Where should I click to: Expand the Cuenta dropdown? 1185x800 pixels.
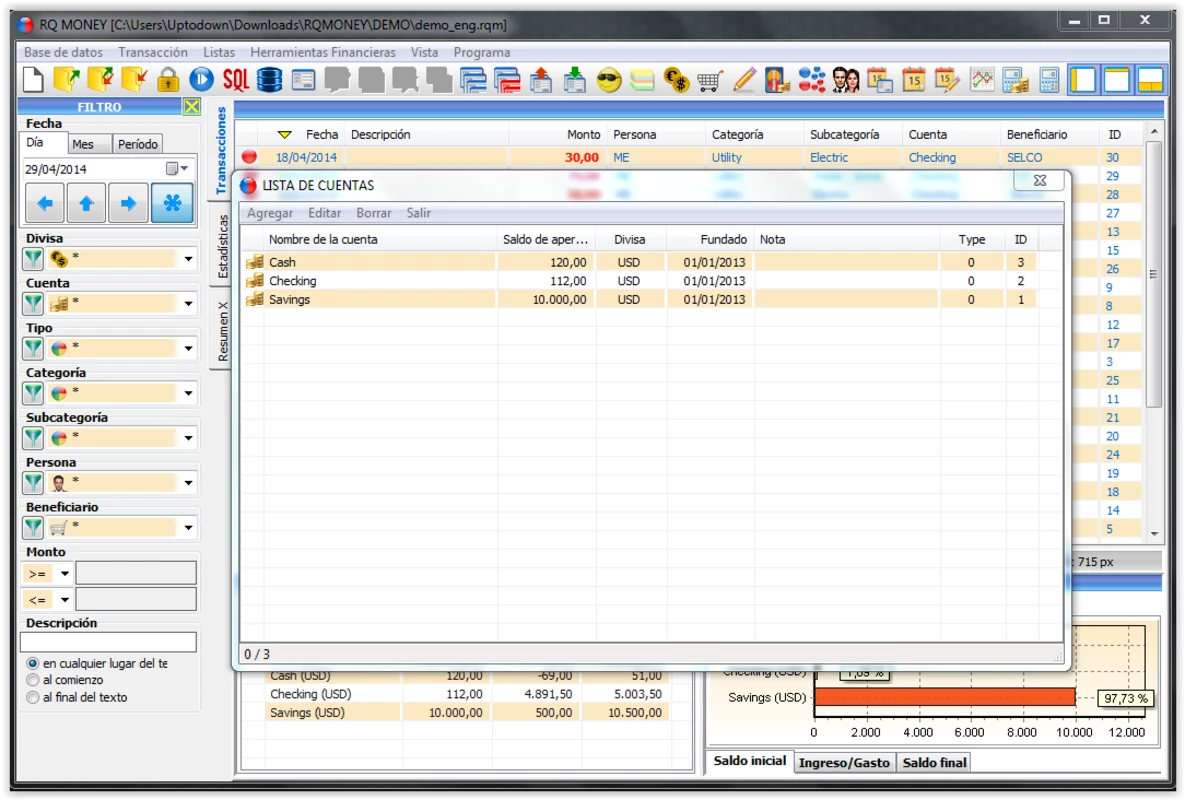[188, 304]
